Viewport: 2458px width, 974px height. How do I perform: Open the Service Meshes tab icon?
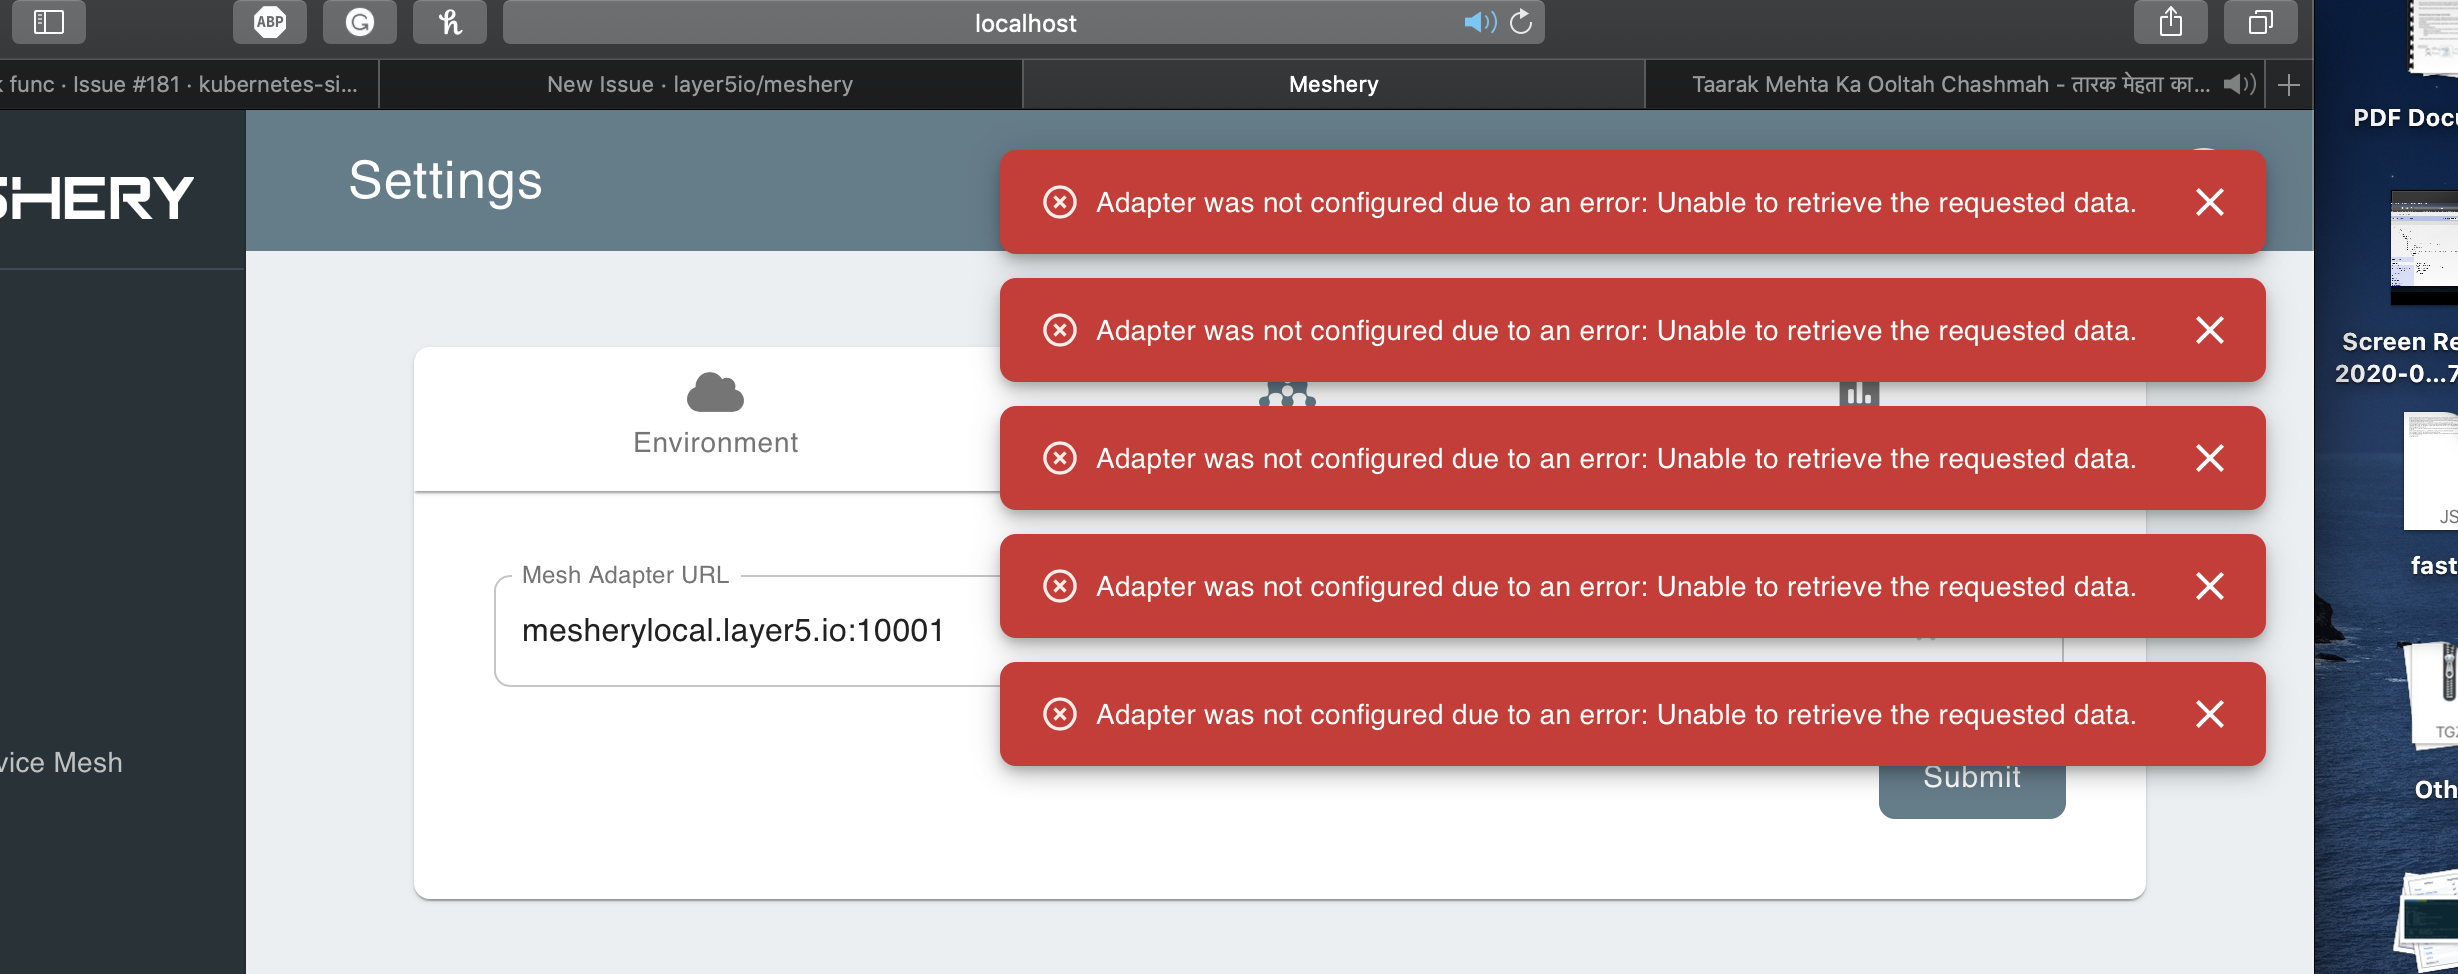click(x=1287, y=394)
